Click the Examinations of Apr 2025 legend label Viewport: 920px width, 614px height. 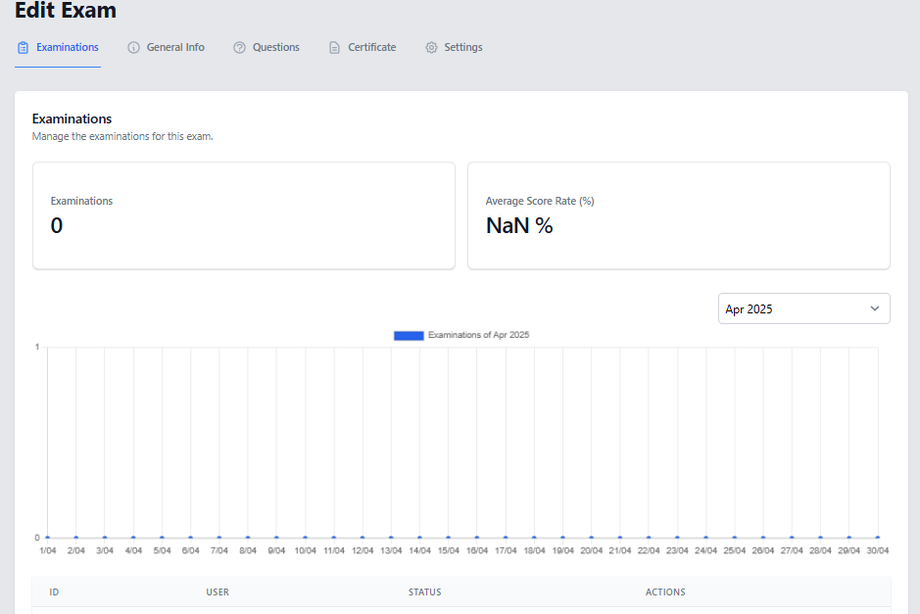tap(478, 335)
